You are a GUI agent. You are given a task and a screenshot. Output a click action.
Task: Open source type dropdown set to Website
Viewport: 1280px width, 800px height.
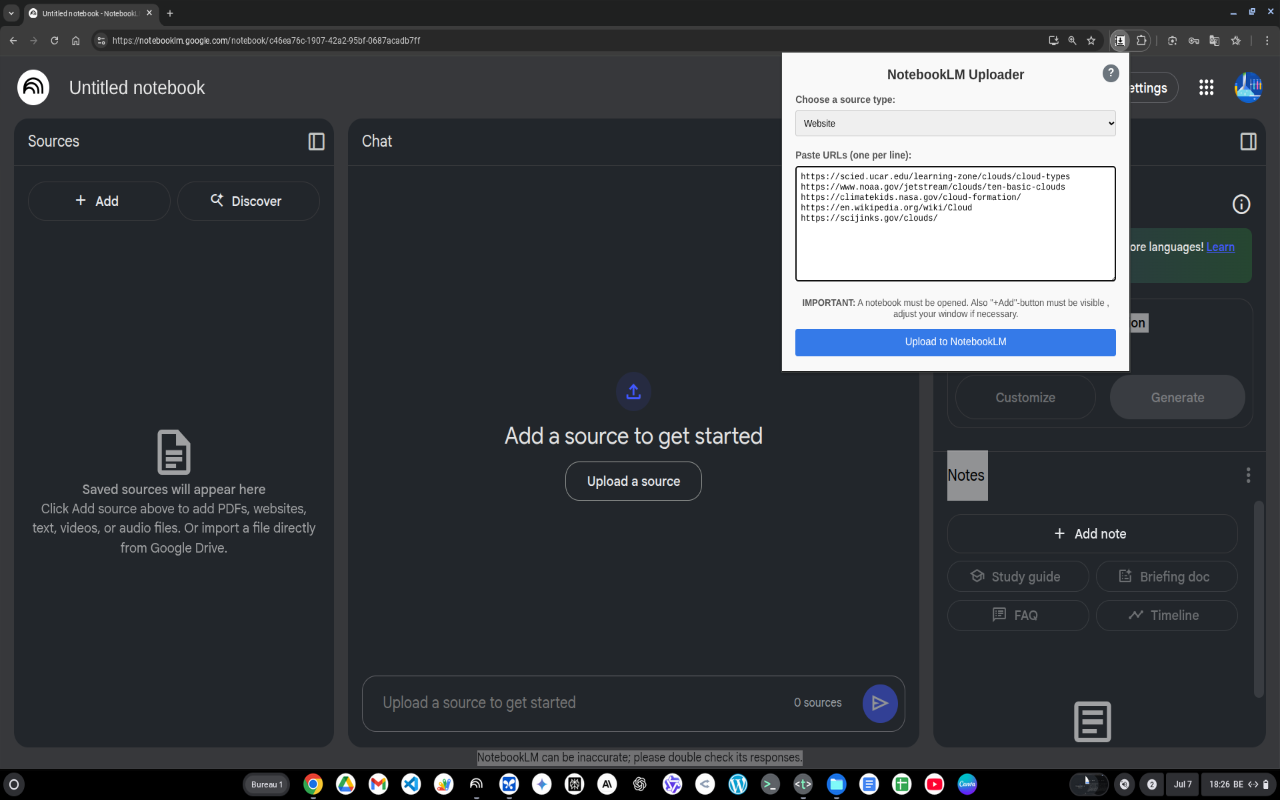[x=955, y=123]
